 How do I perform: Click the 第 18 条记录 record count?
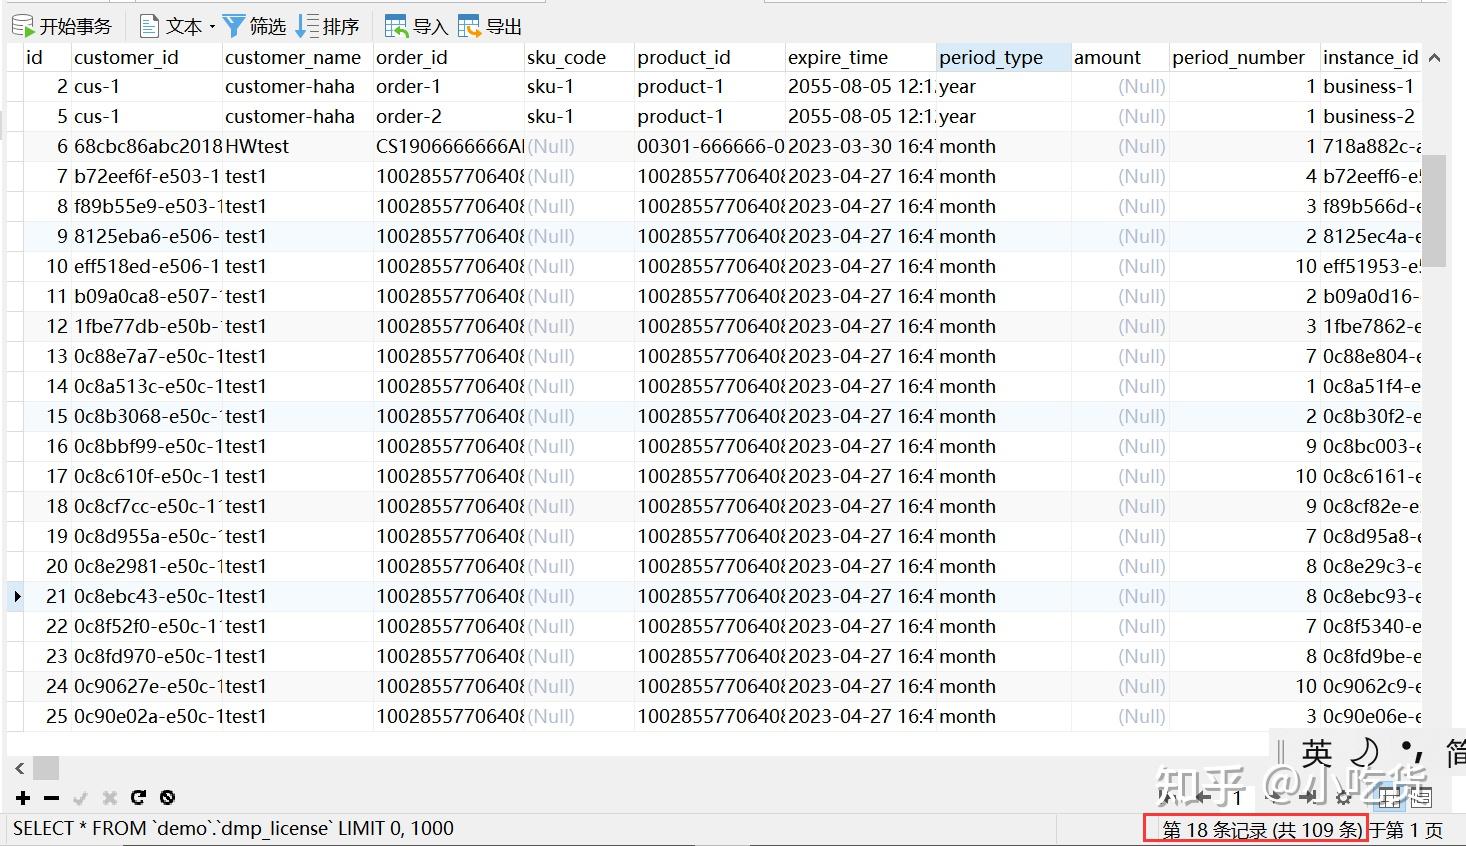1261,830
